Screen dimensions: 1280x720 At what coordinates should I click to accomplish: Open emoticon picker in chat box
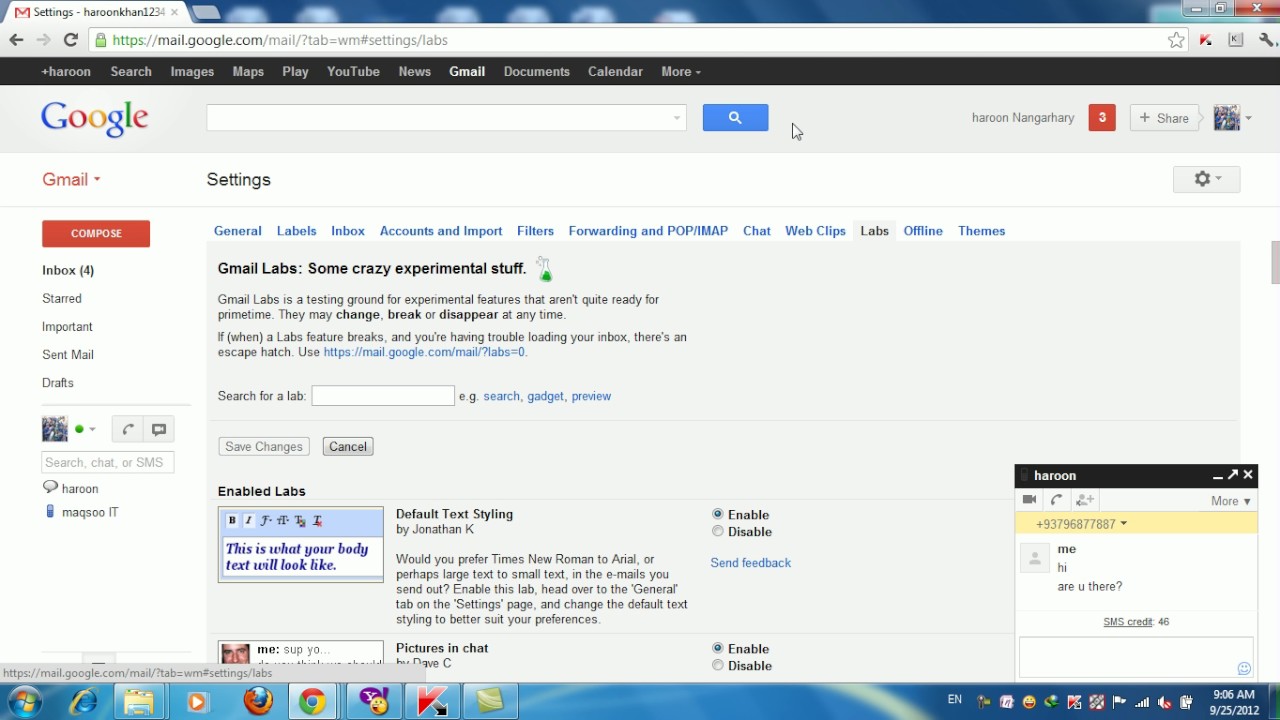(1244, 668)
